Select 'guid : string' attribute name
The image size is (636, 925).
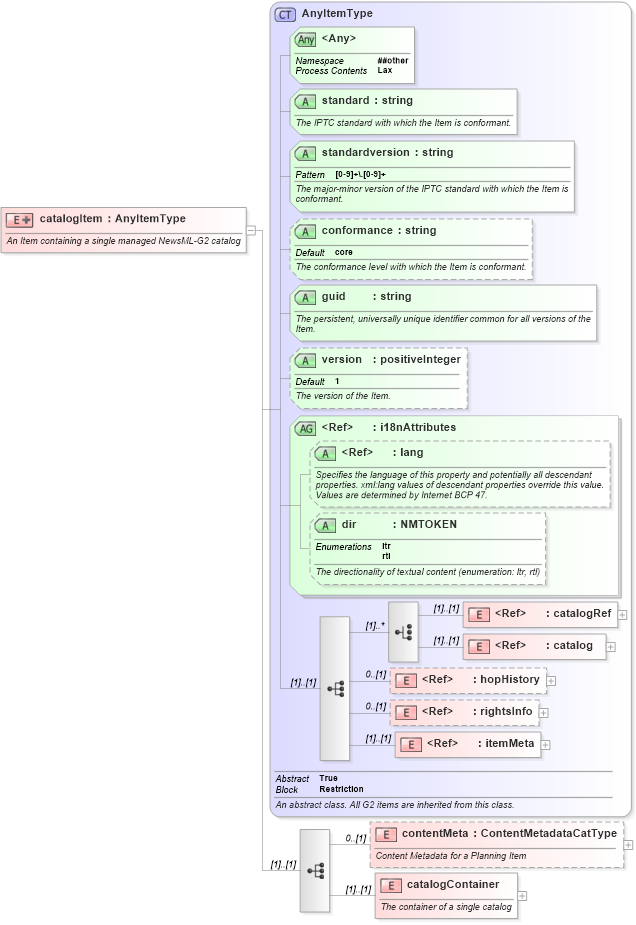pyautogui.click(x=366, y=297)
